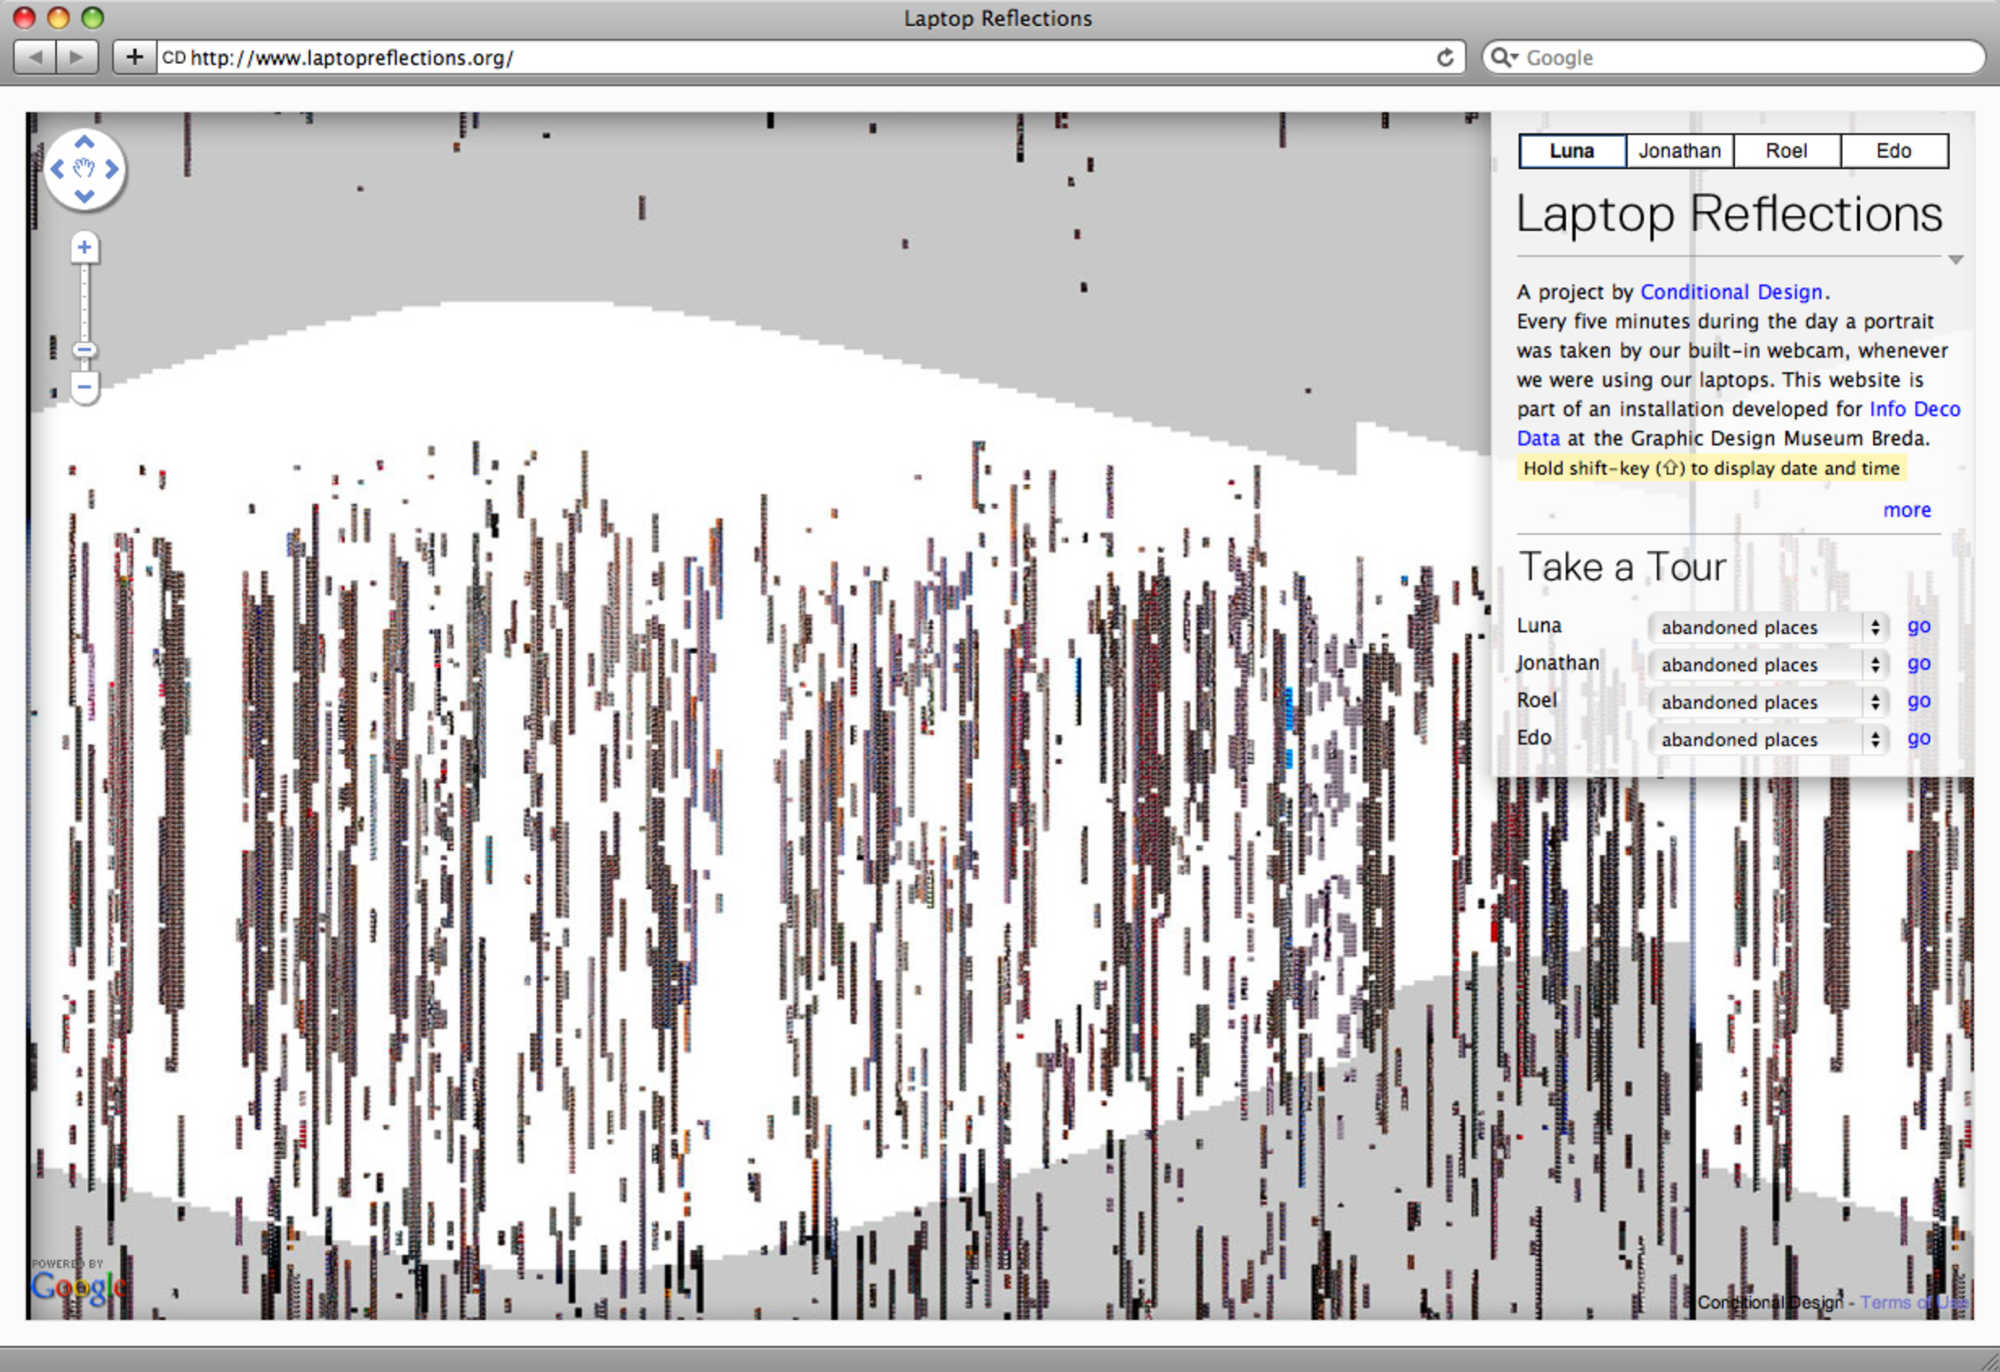This screenshot has height=1372, width=2000.
Task: Click the map zoom in plus button
Action: 85,247
